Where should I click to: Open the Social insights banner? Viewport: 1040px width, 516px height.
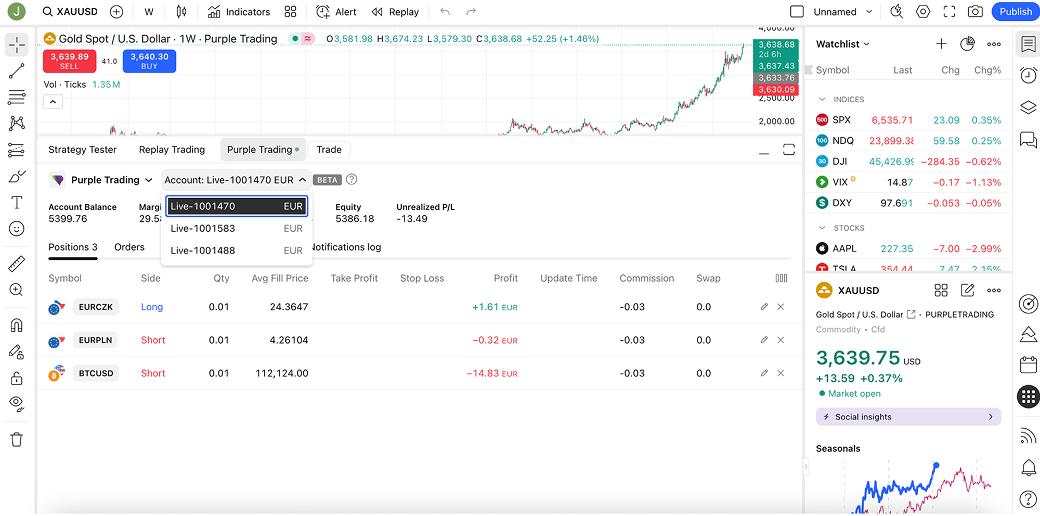pos(908,417)
